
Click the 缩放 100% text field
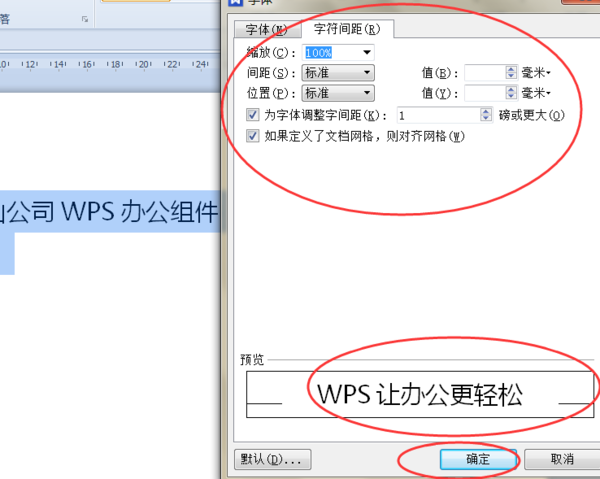[331, 52]
